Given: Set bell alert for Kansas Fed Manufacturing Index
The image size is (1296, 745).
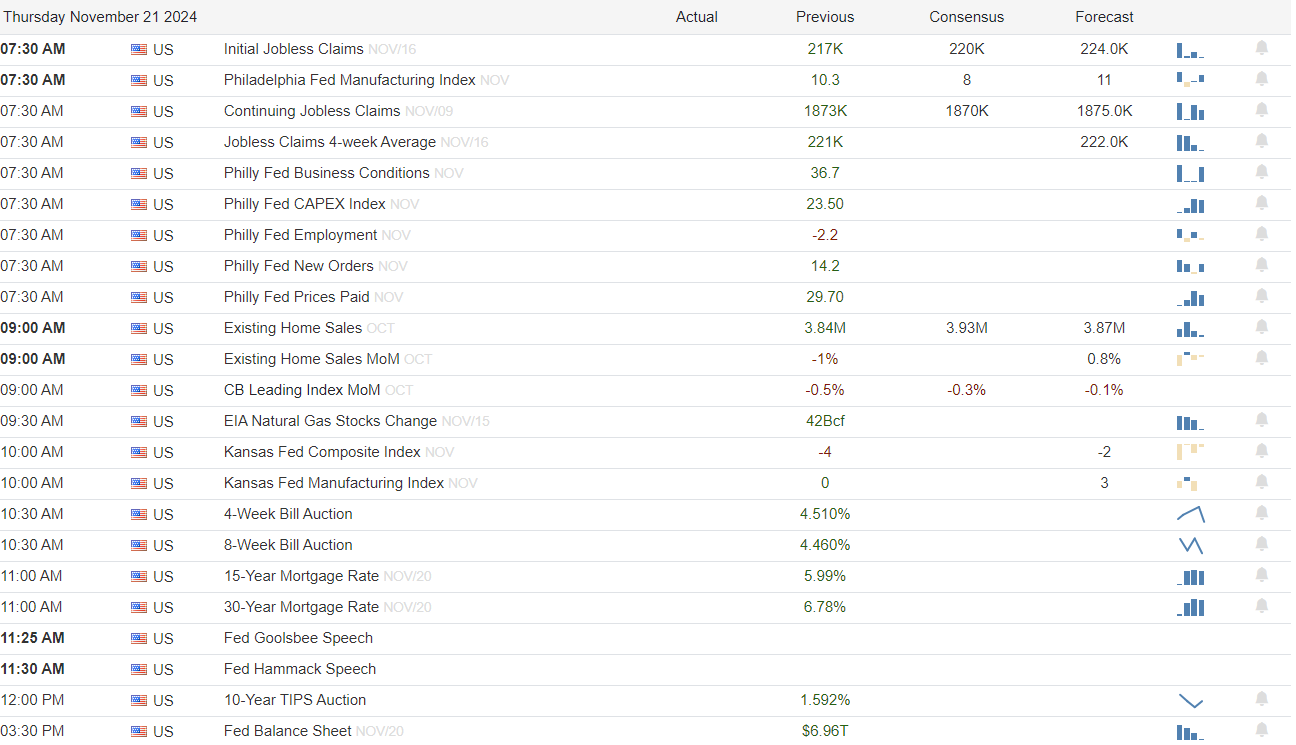Looking at the screenshot, I should pyautogui.click(x=1262, y=482).
